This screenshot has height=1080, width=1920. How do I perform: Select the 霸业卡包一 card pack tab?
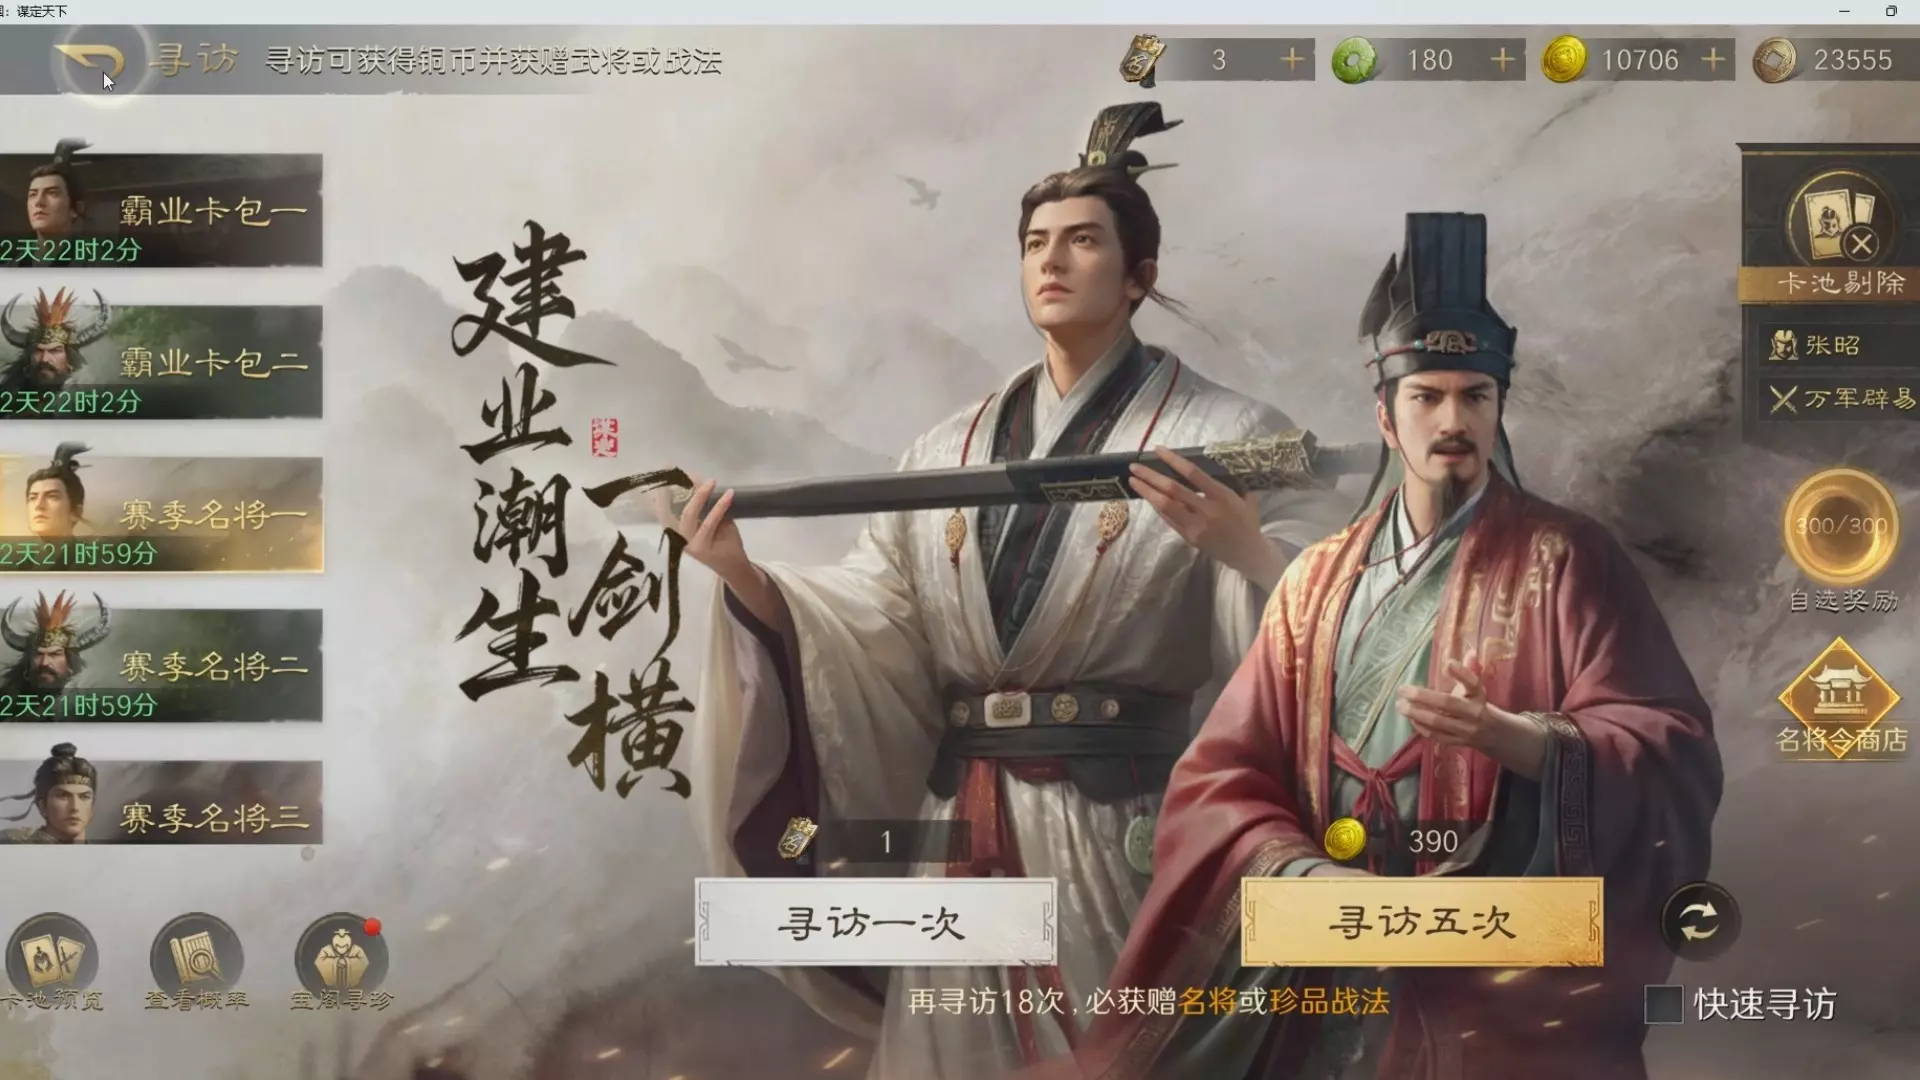coord(161,210)
